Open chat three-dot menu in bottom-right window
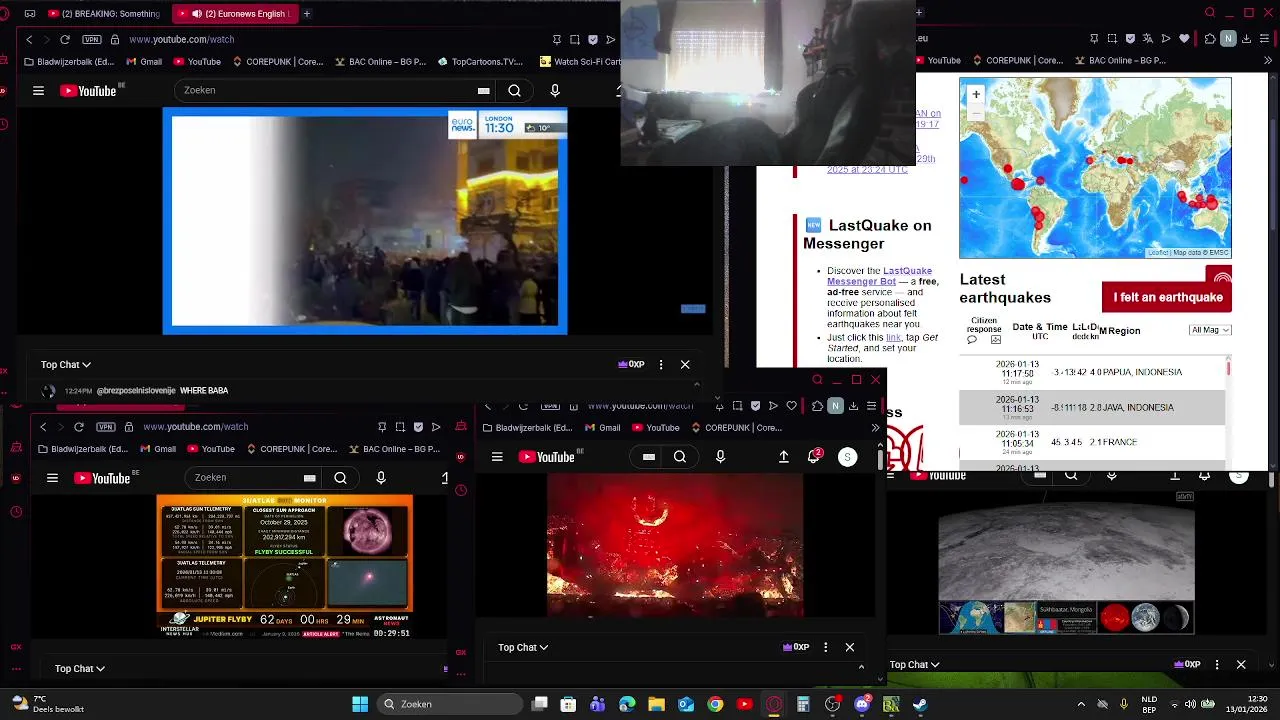 point(1217,665)
